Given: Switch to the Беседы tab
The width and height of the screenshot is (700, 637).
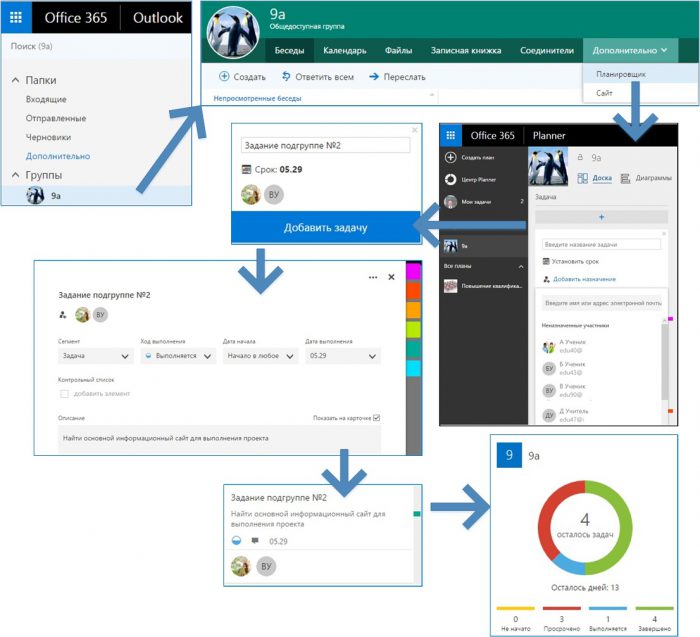Looking at the screenshot, I should [x=289, y=50].
